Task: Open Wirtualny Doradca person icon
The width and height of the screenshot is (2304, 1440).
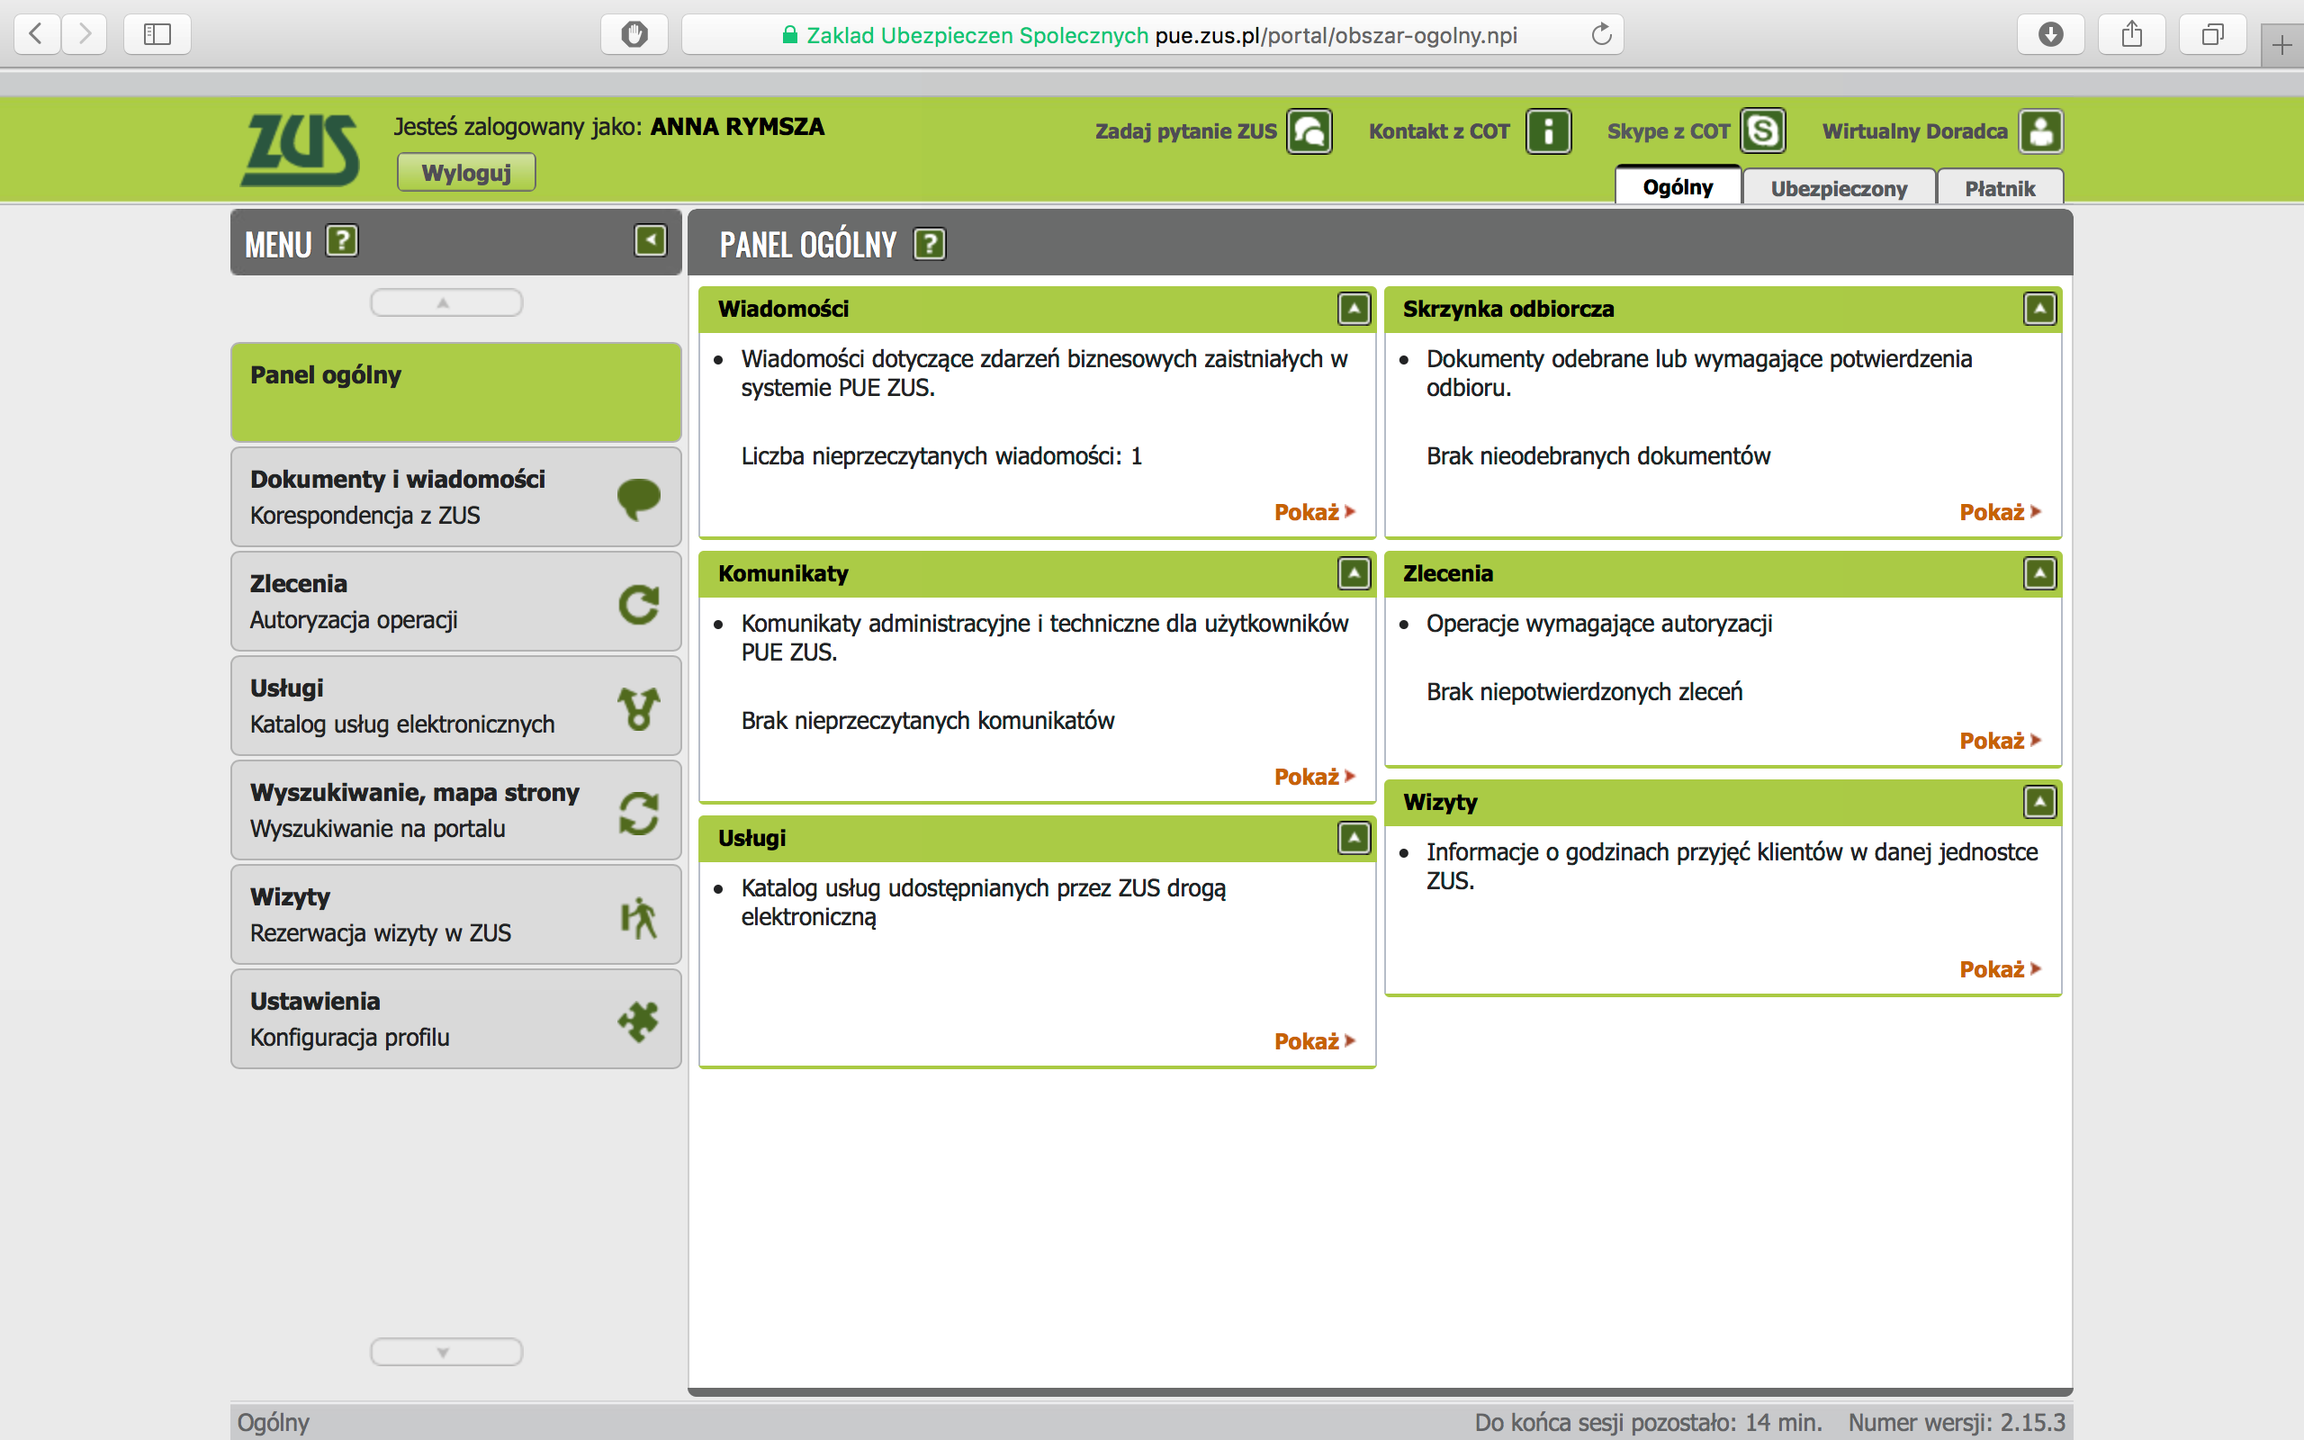Action: point(2040,131)
